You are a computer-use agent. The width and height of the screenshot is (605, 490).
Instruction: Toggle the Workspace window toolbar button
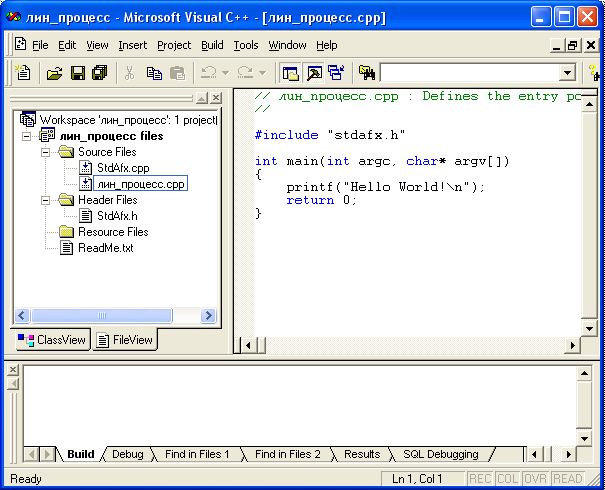click(x=291, y=73)
